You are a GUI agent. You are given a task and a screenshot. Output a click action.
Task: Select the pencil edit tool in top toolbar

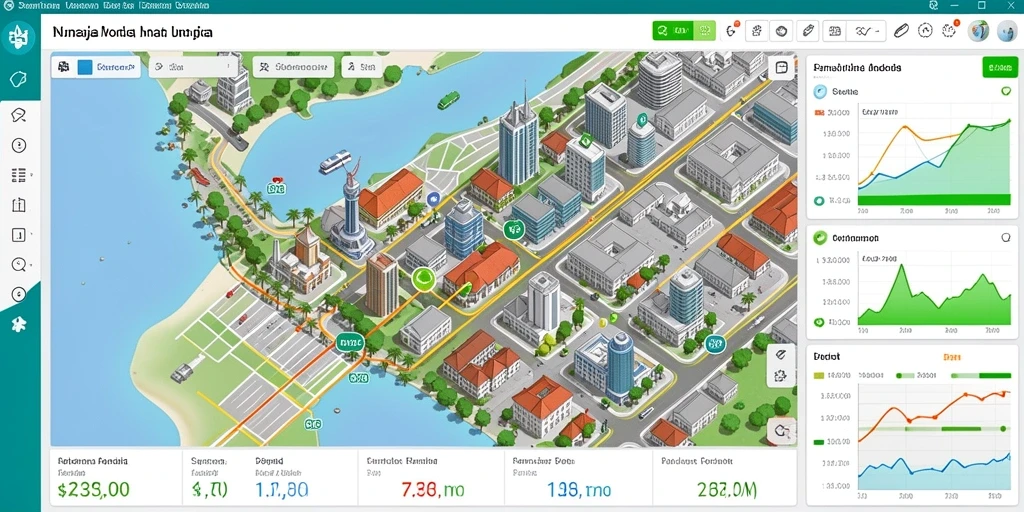pos(808,31)
